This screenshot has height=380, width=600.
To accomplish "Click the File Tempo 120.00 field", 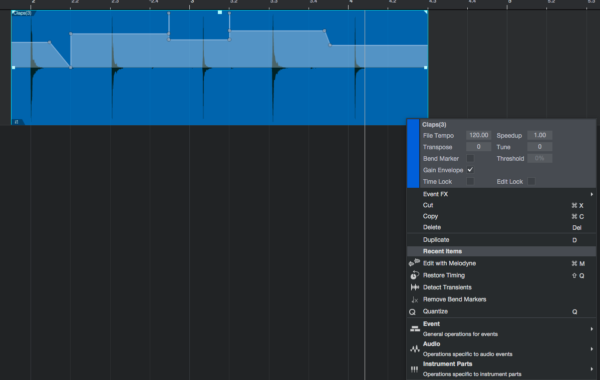I will tap(478, 135).
